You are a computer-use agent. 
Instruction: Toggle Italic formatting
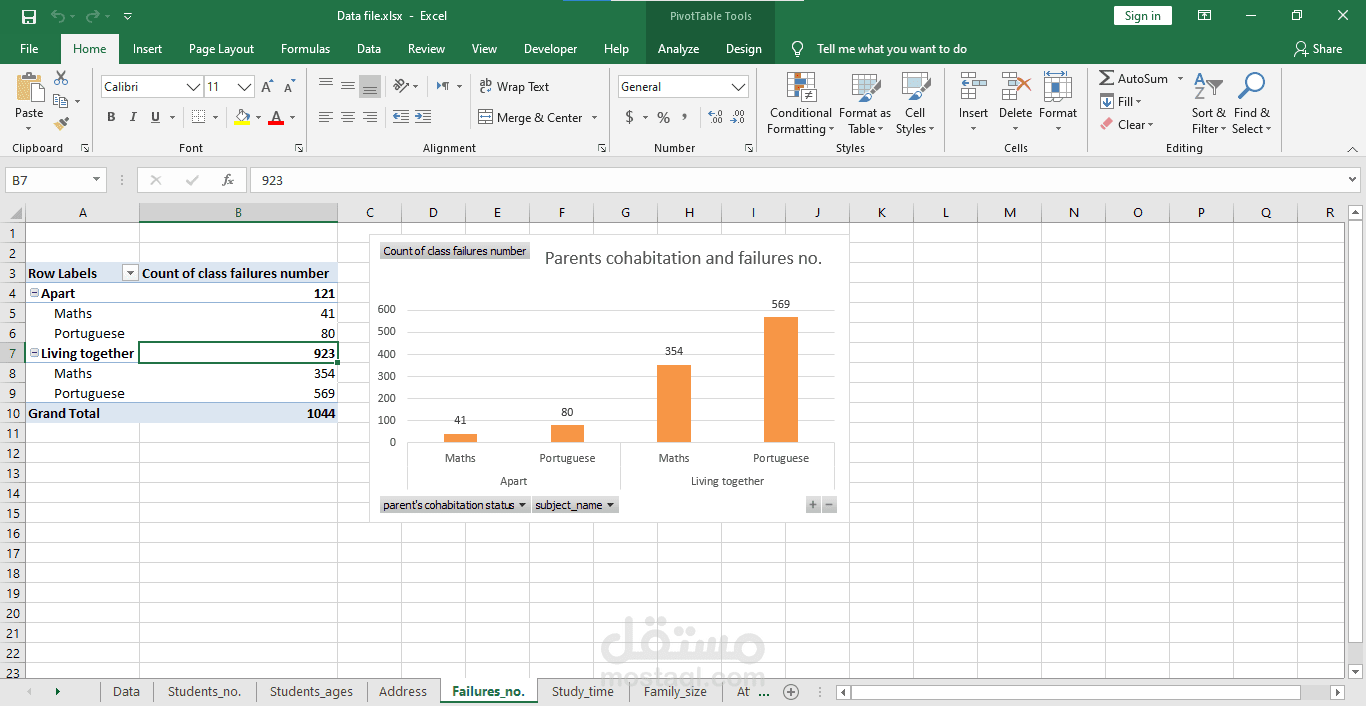[133, 117]
